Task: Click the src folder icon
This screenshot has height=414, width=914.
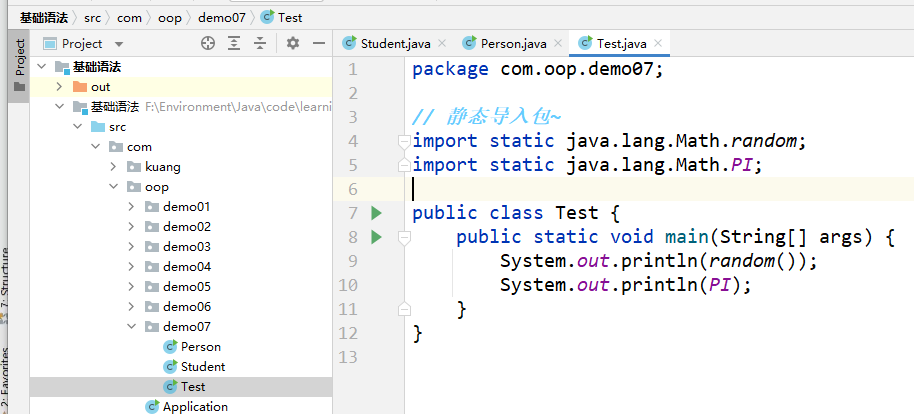Action: coord(98,127)
